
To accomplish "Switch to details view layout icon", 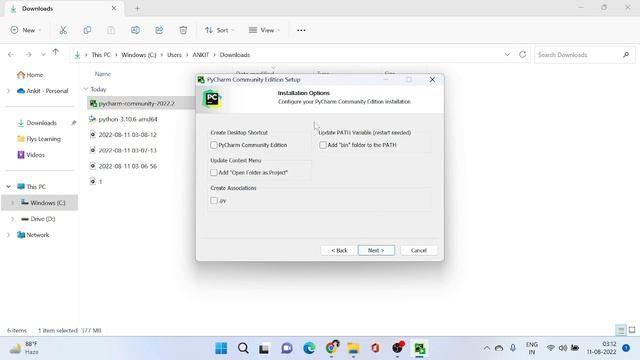I will [x=621, y=330].
